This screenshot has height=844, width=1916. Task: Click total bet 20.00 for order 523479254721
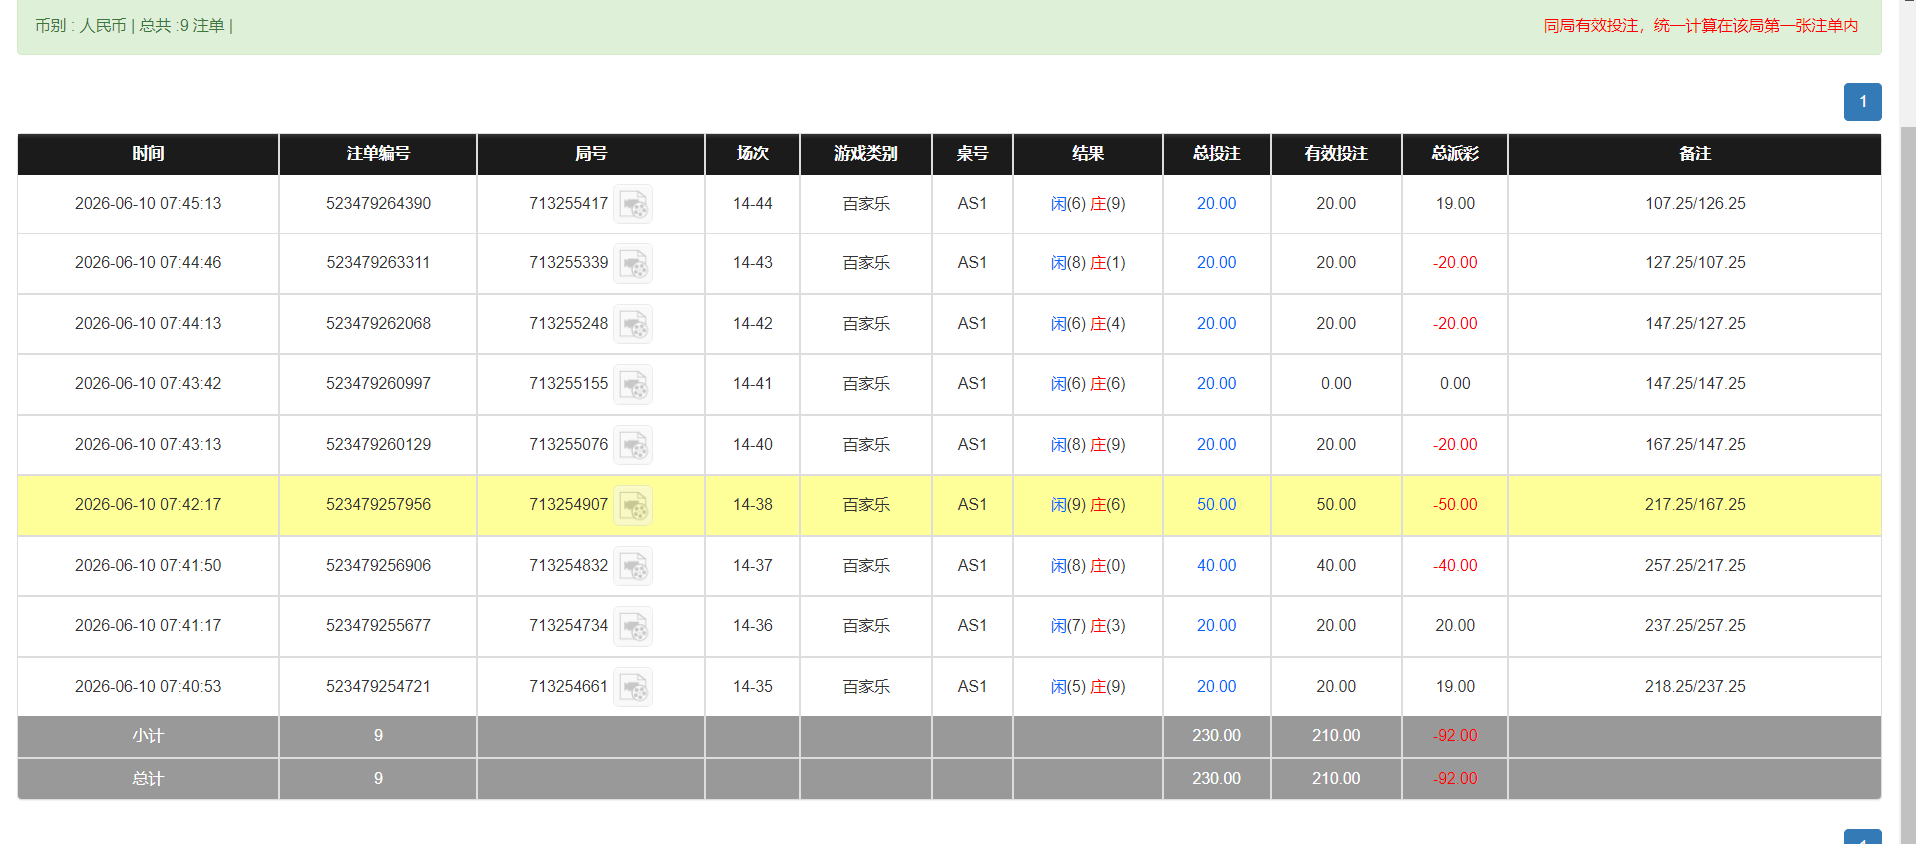click(1216, 686)
